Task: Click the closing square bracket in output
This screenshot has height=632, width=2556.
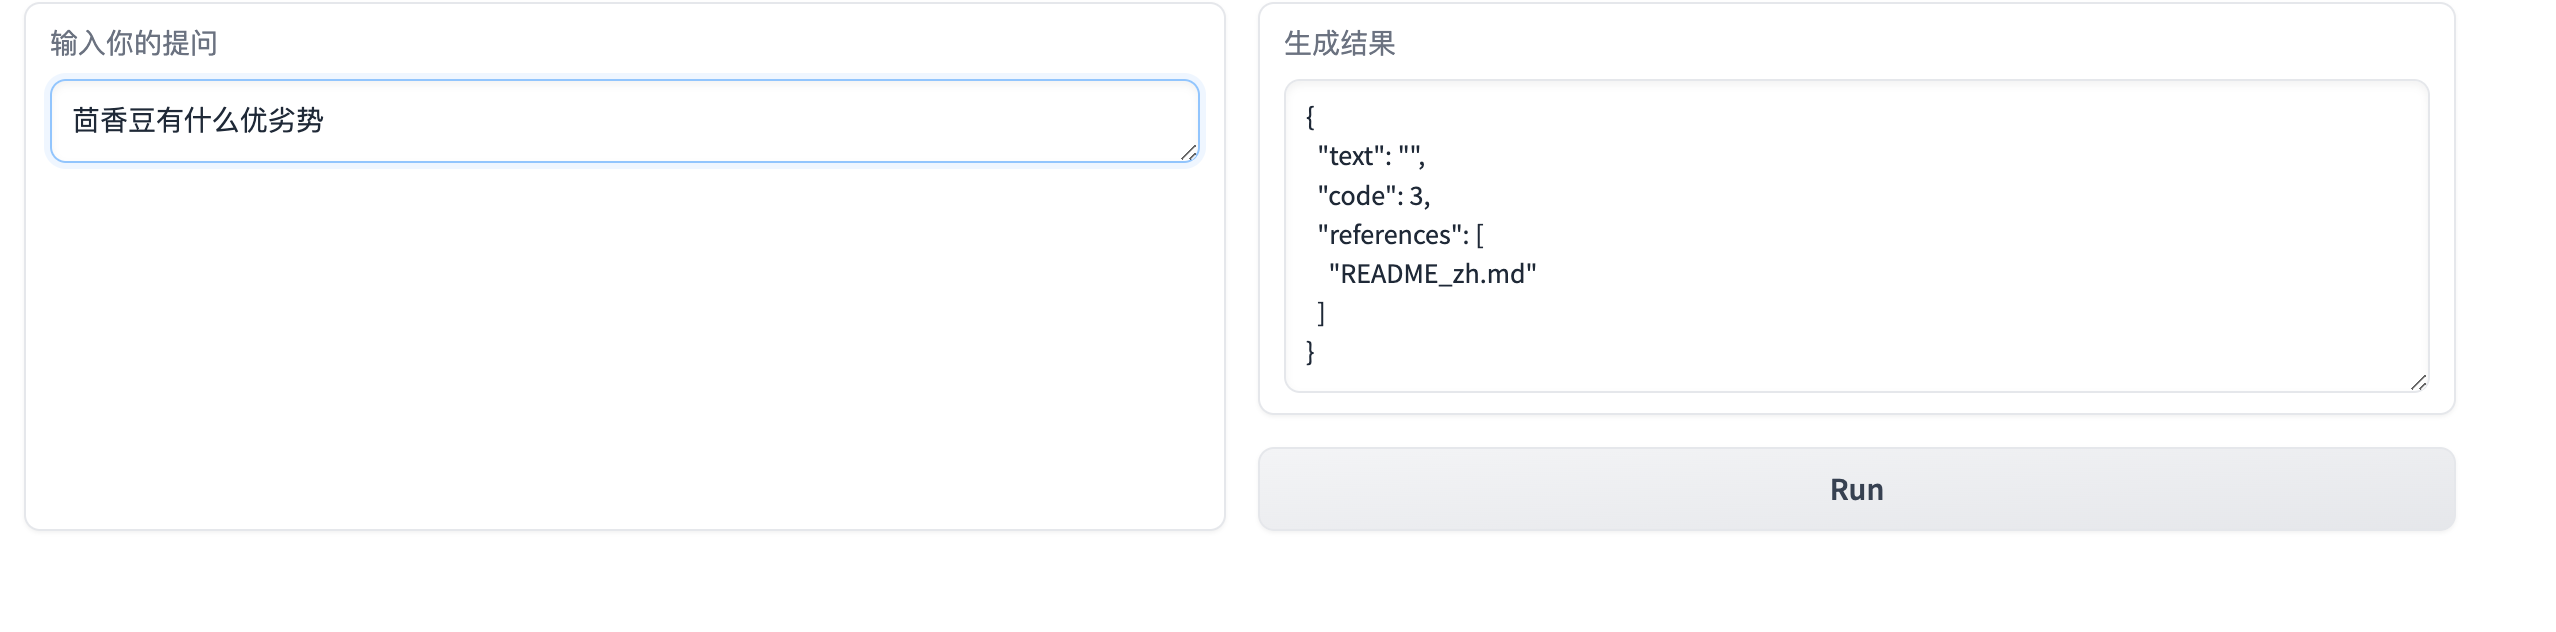Action: point(1321,313)
